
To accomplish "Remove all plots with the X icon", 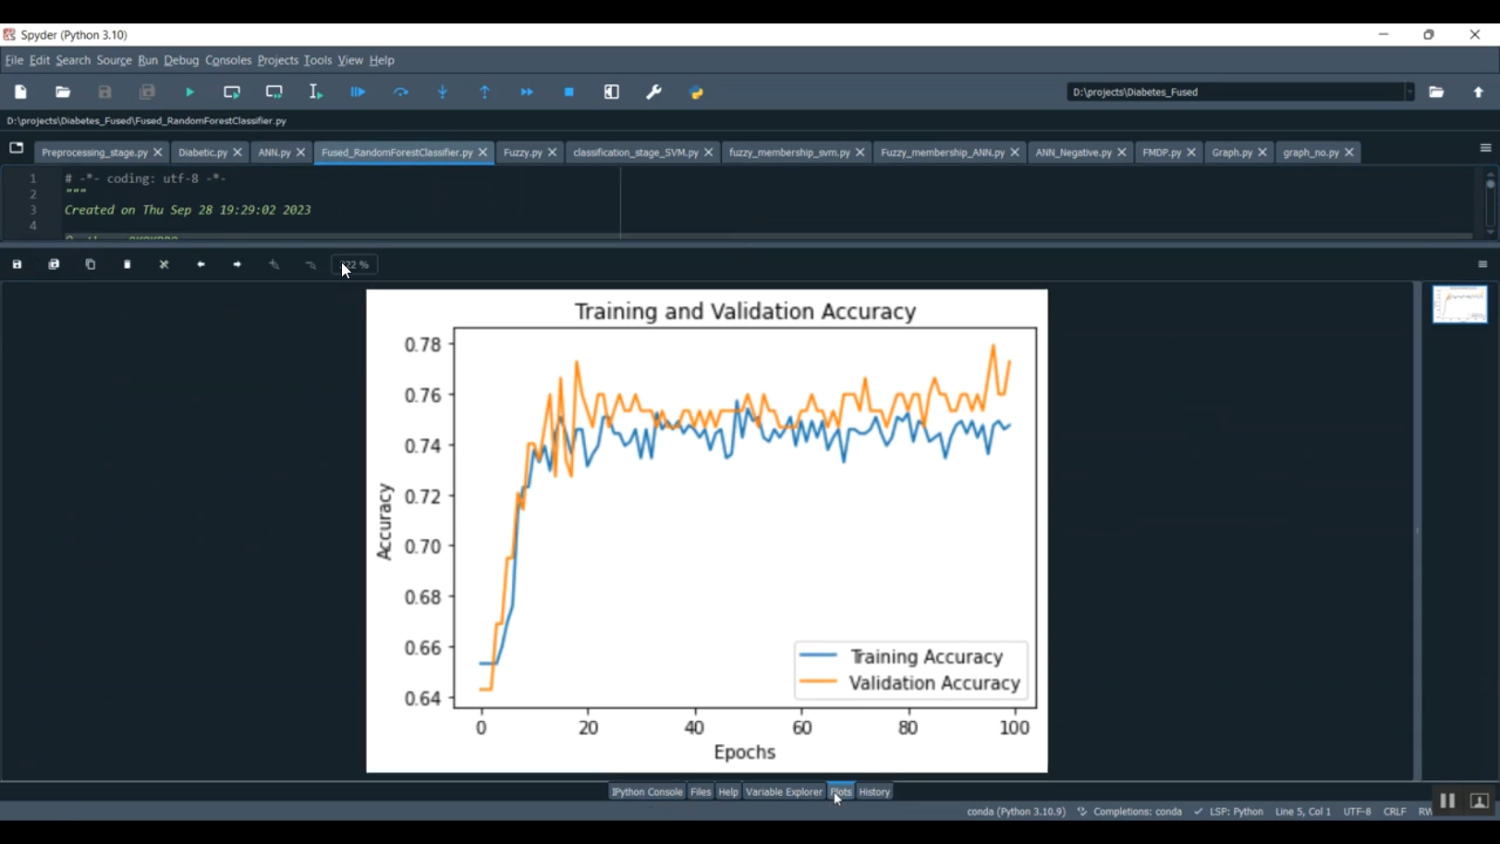I will coord(164,265).
